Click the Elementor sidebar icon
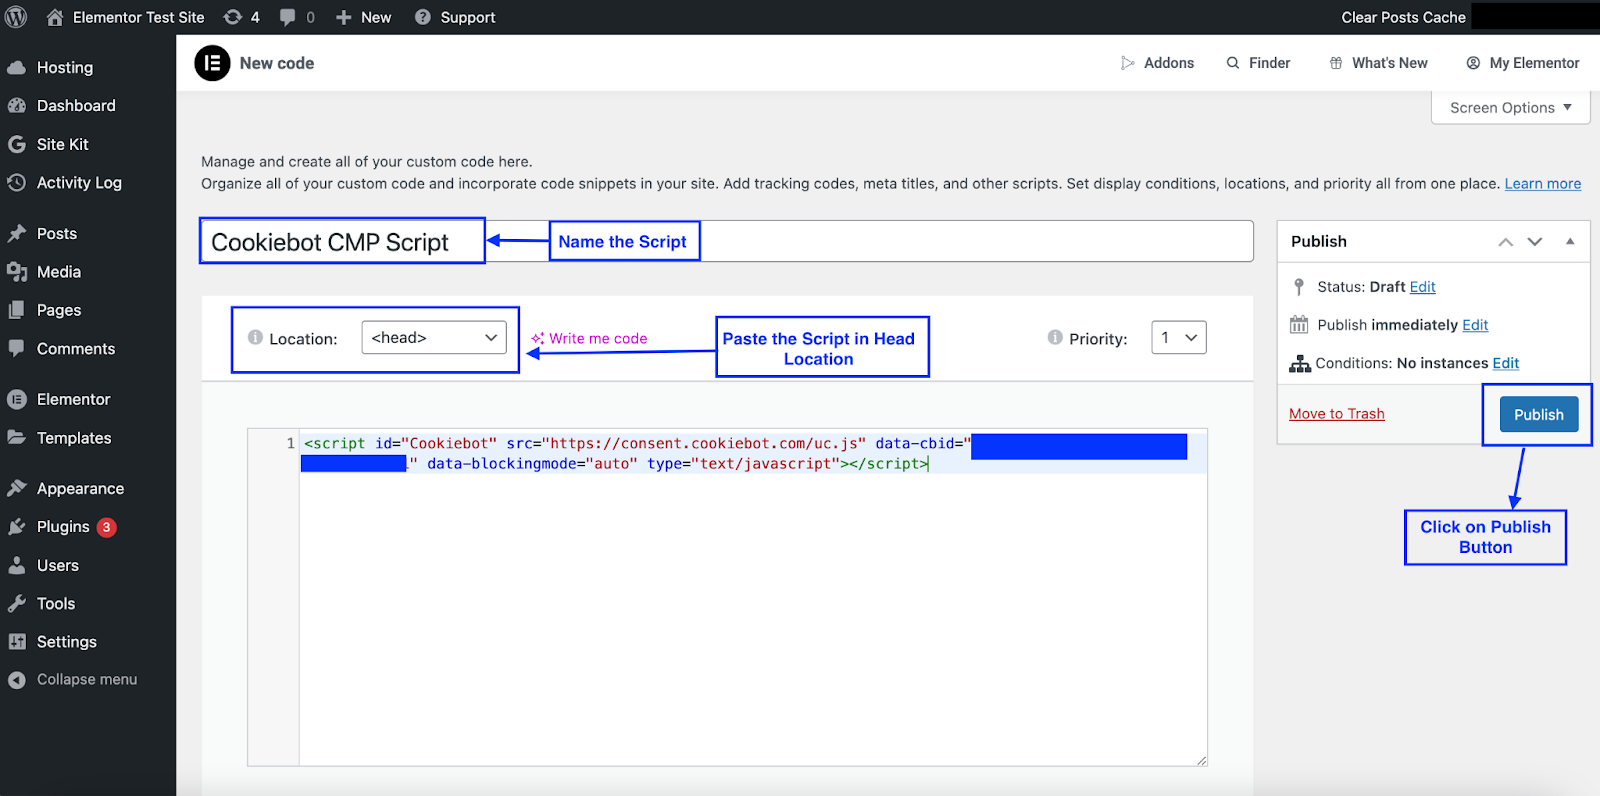1600x796 pixels. click(17, 400)
